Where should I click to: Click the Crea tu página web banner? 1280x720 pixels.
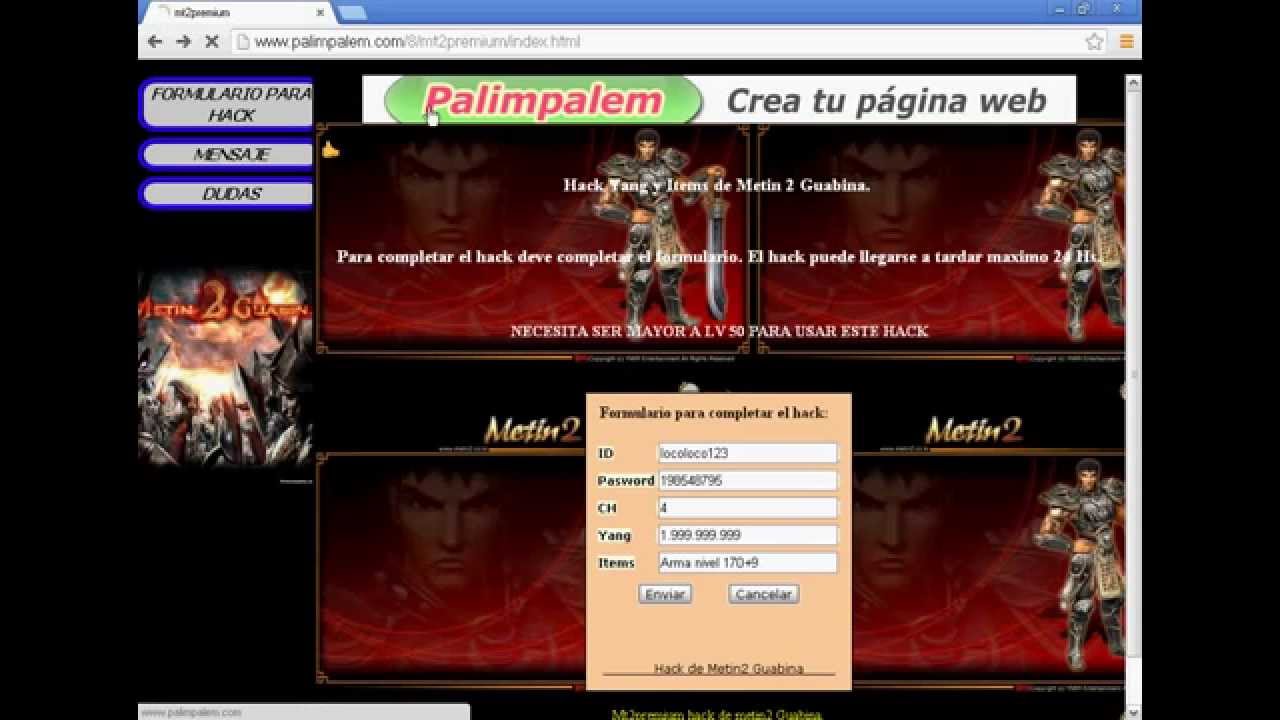click(886, 101)
